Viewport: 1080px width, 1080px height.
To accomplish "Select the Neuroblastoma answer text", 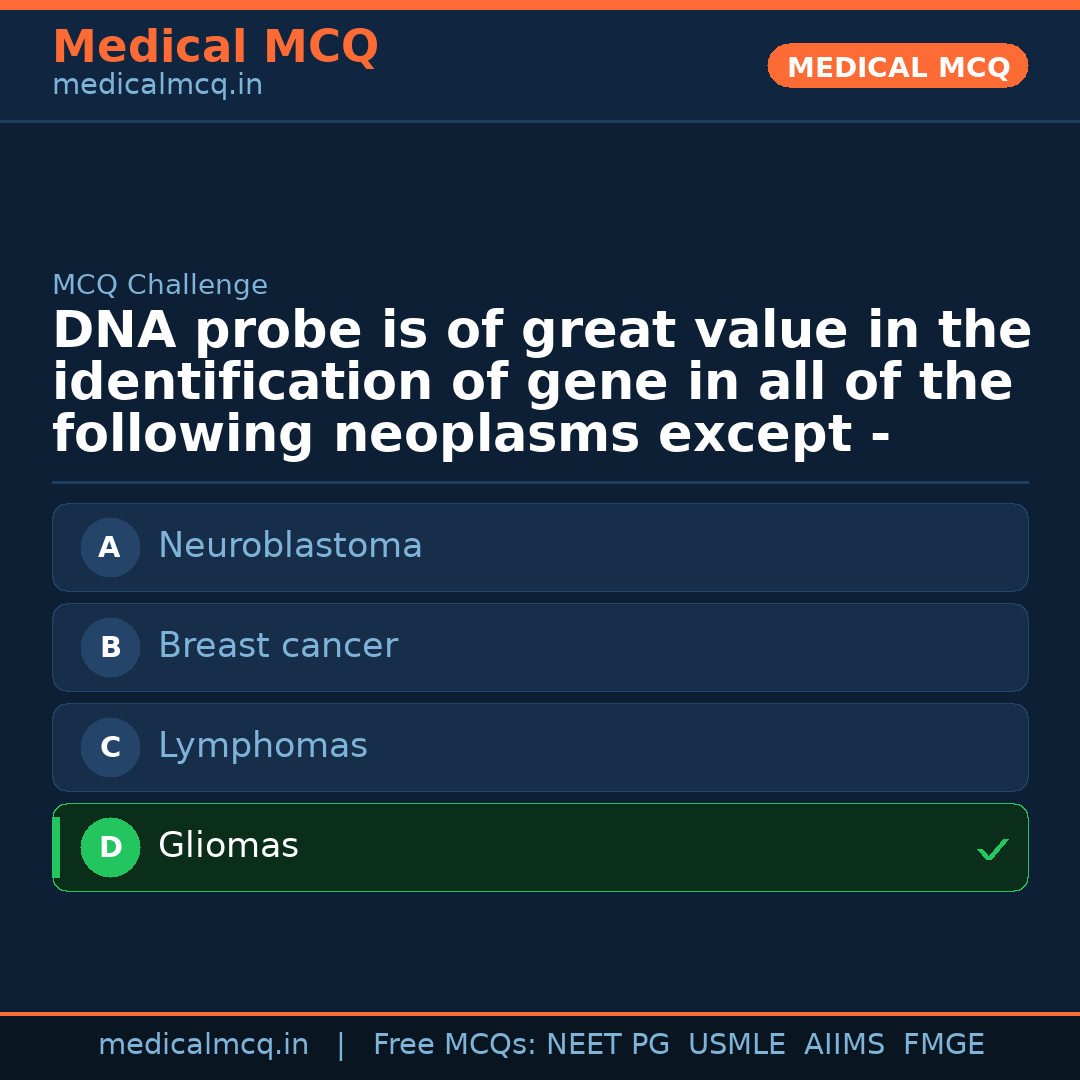I will [x=290, y=546].
